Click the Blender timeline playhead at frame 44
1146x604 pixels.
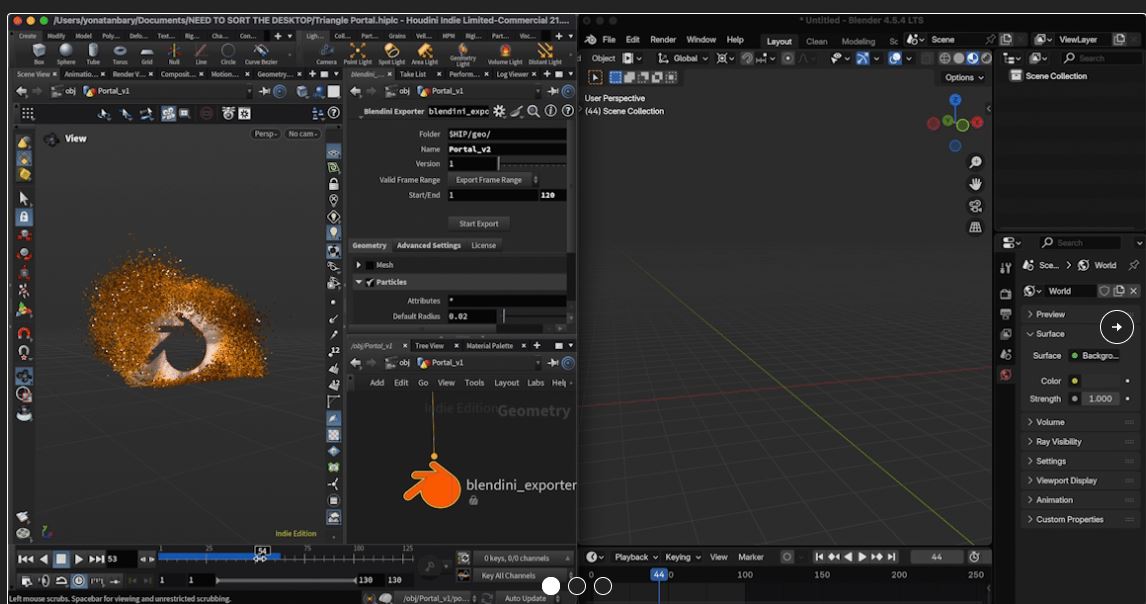tap(659, 575)
